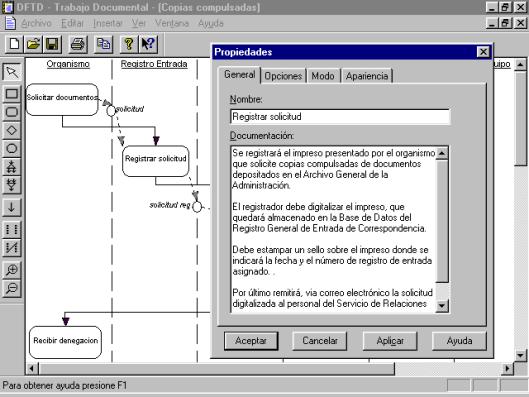Open the Ventana menu
529x397 pixels.
tap(172, 23)
